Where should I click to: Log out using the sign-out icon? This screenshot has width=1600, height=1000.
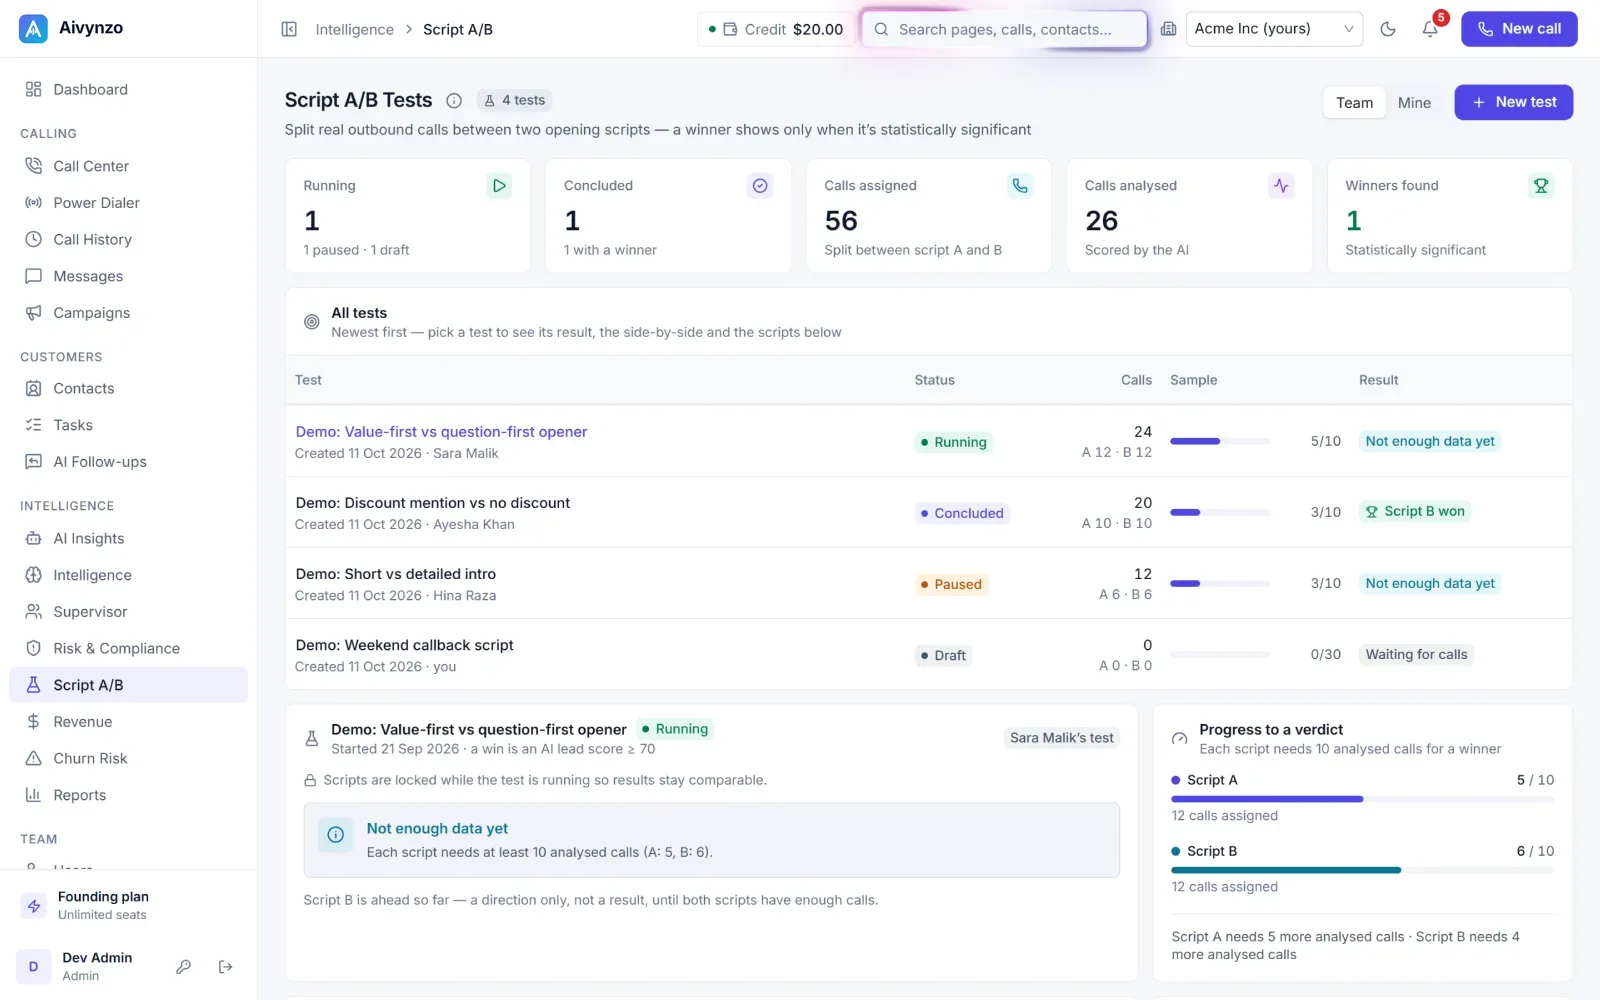pyautogui.click(x=225, y=967)
